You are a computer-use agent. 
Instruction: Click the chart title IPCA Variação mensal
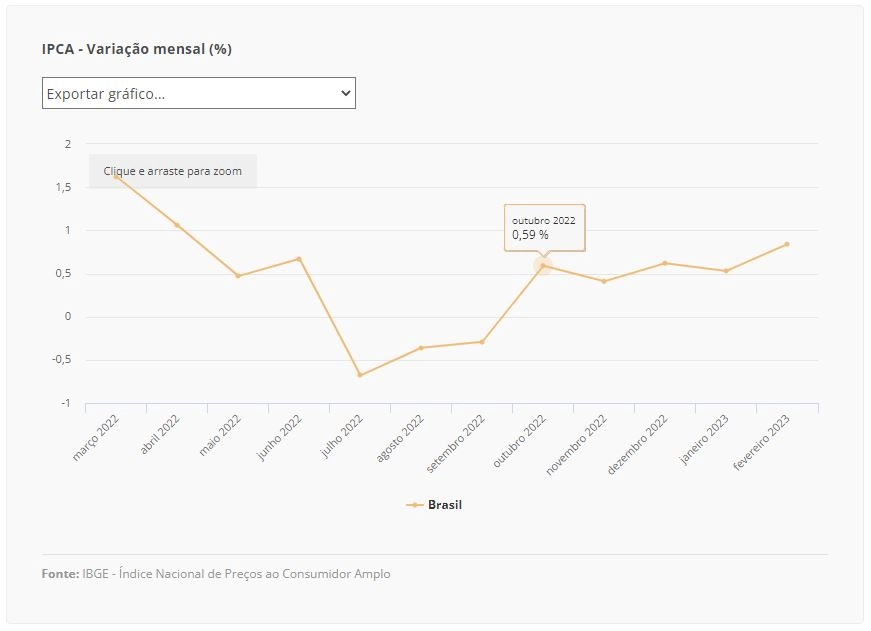click(x=137, y=49)
